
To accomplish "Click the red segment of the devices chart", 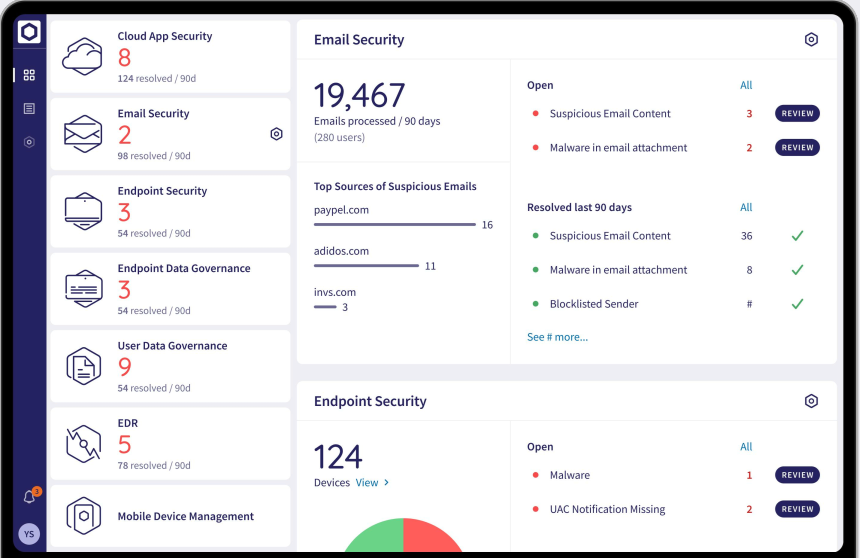I will (430, 540).
